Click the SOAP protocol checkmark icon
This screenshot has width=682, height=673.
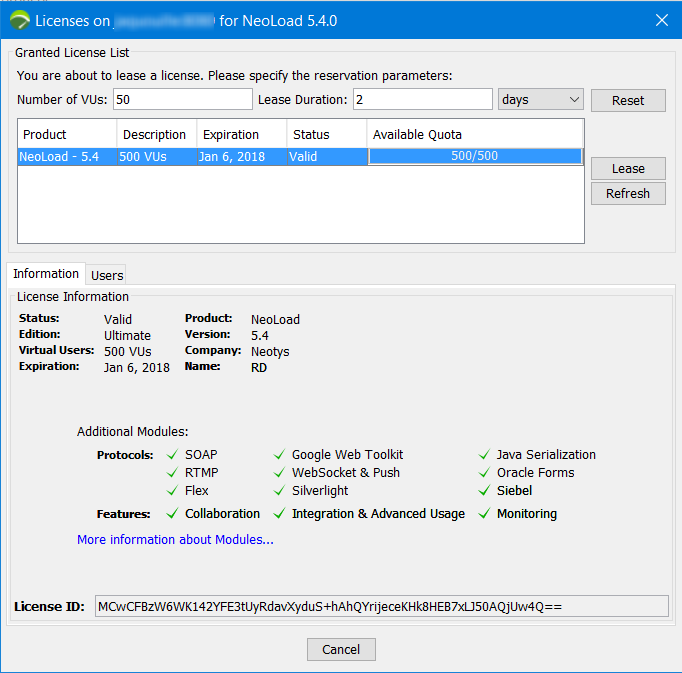coord(173,455)
